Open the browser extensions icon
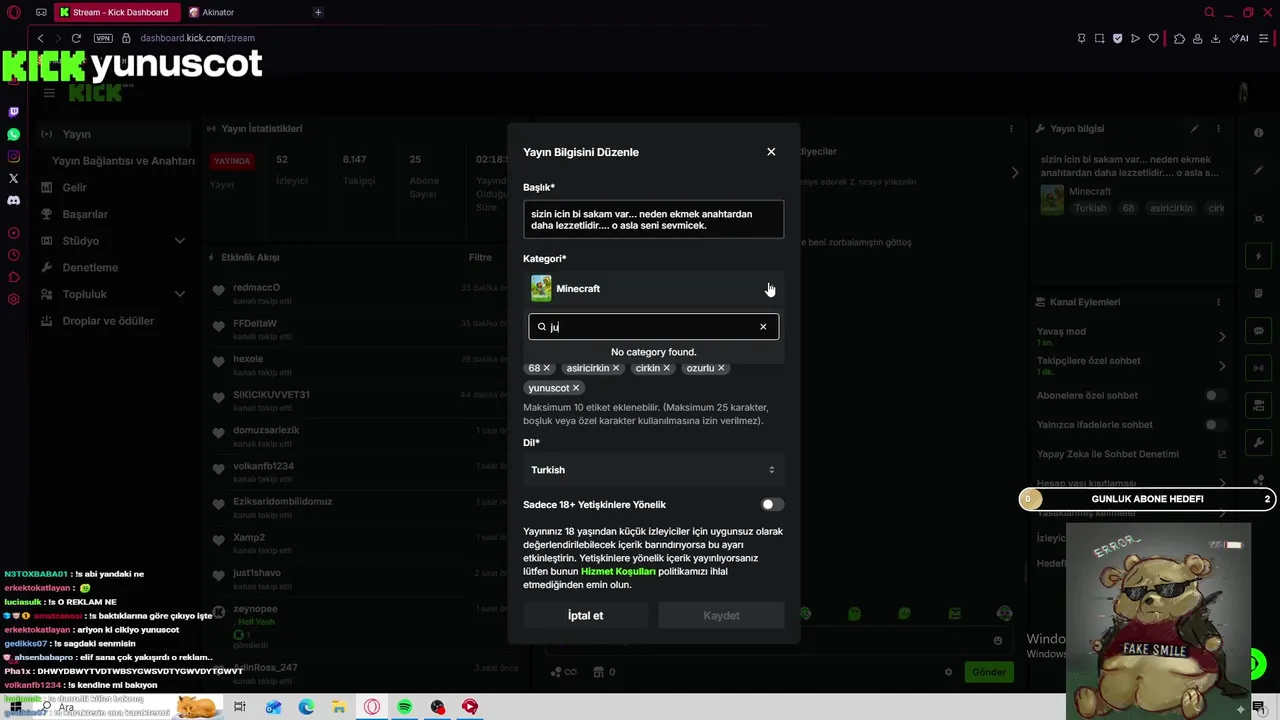Image resolution: width=1280 pixels, height=720 pixels. pos(1179,38)
